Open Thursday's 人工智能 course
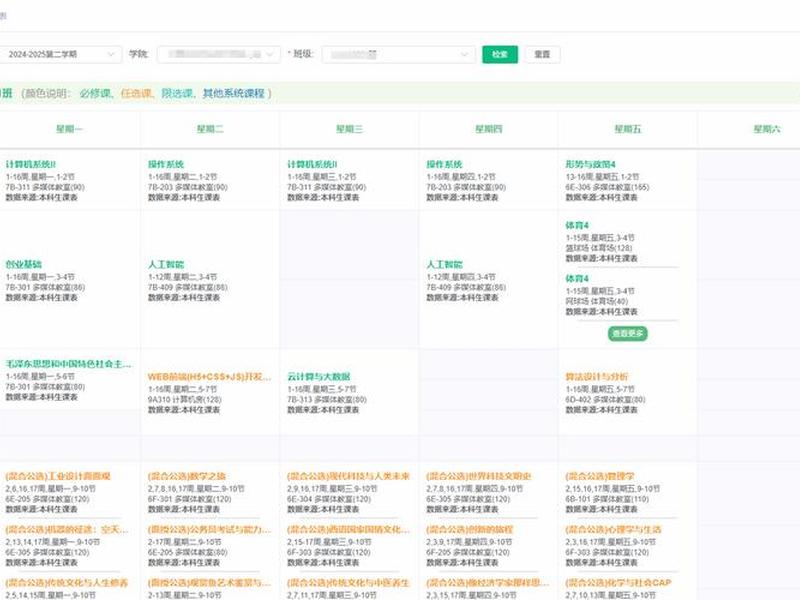Image resolution: width=800 pixels, height=600 pixels. coord(444,264)
